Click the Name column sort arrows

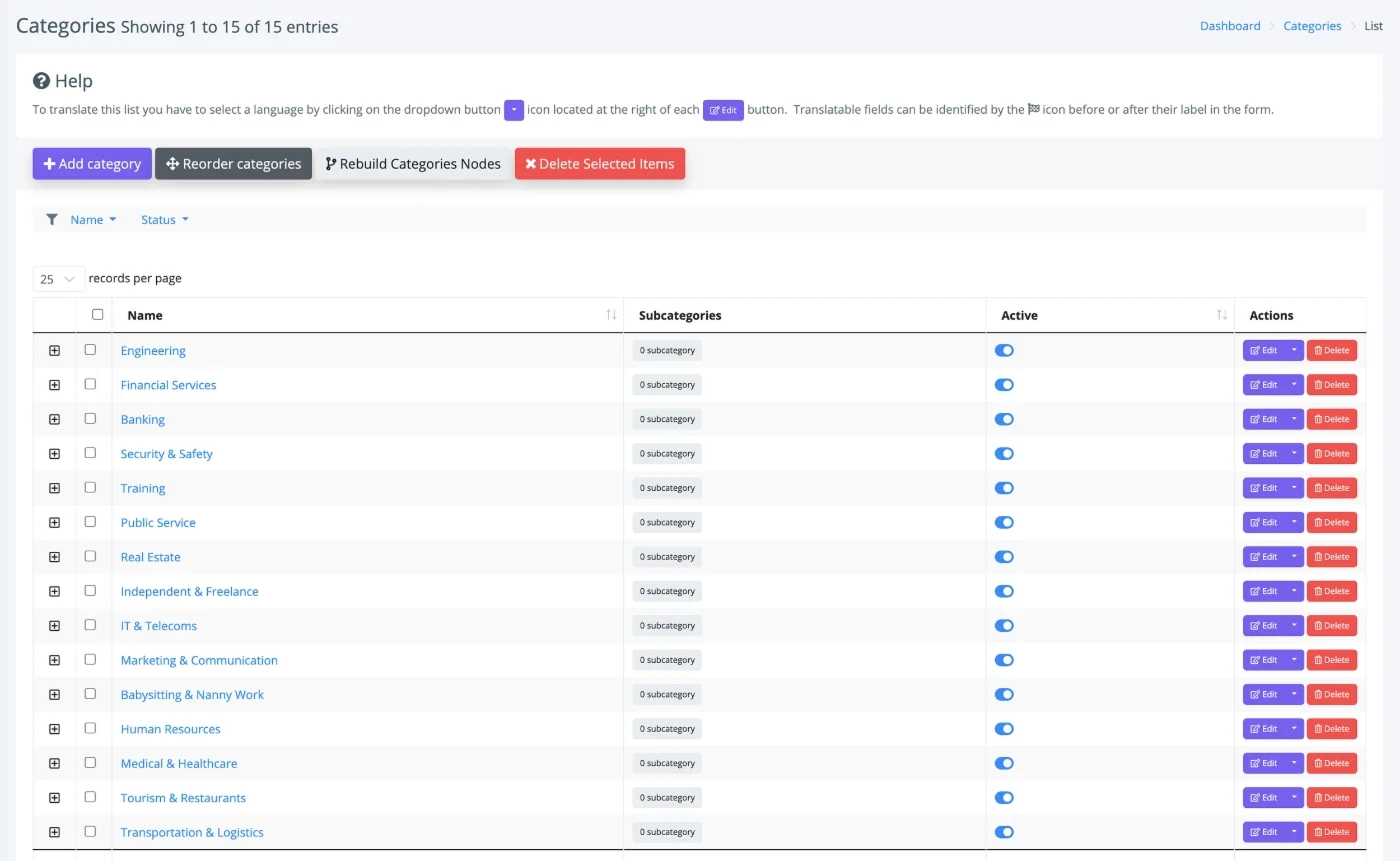[611, 315]
